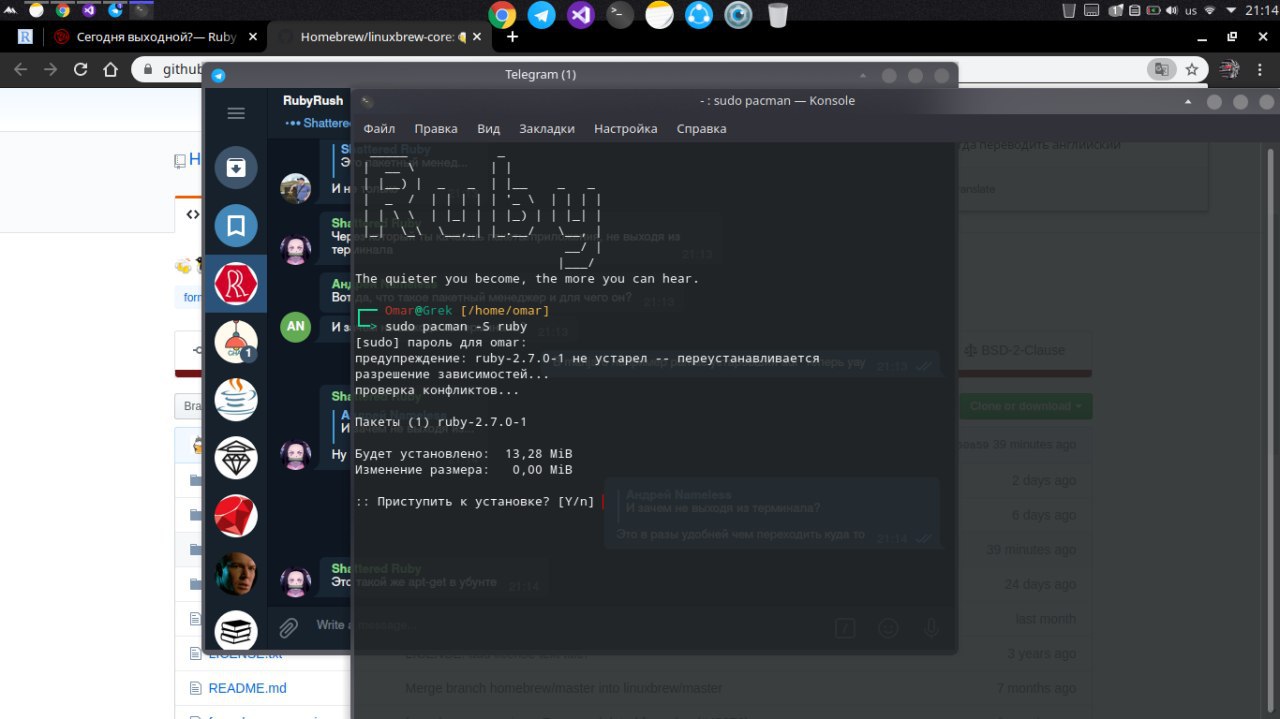Viewport: 1280px width, 719px height.
Task: Open README.md file link on GitHub
Action: coord(247,688)
